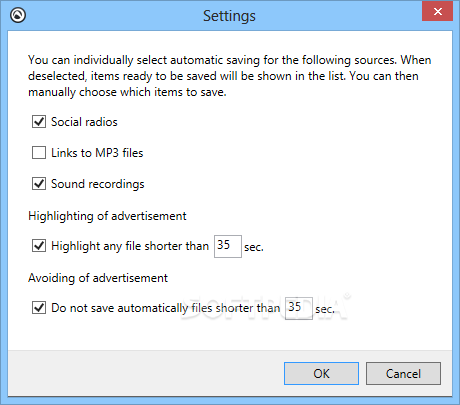
Task: Close the Settings dialog with X
Action: click(437, 11)
